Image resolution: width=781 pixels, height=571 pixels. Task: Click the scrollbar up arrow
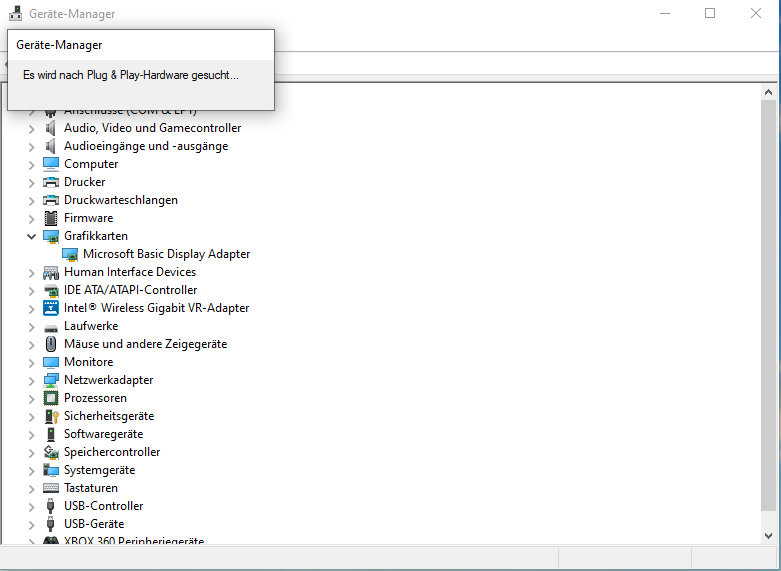click(x=768, y=92)
